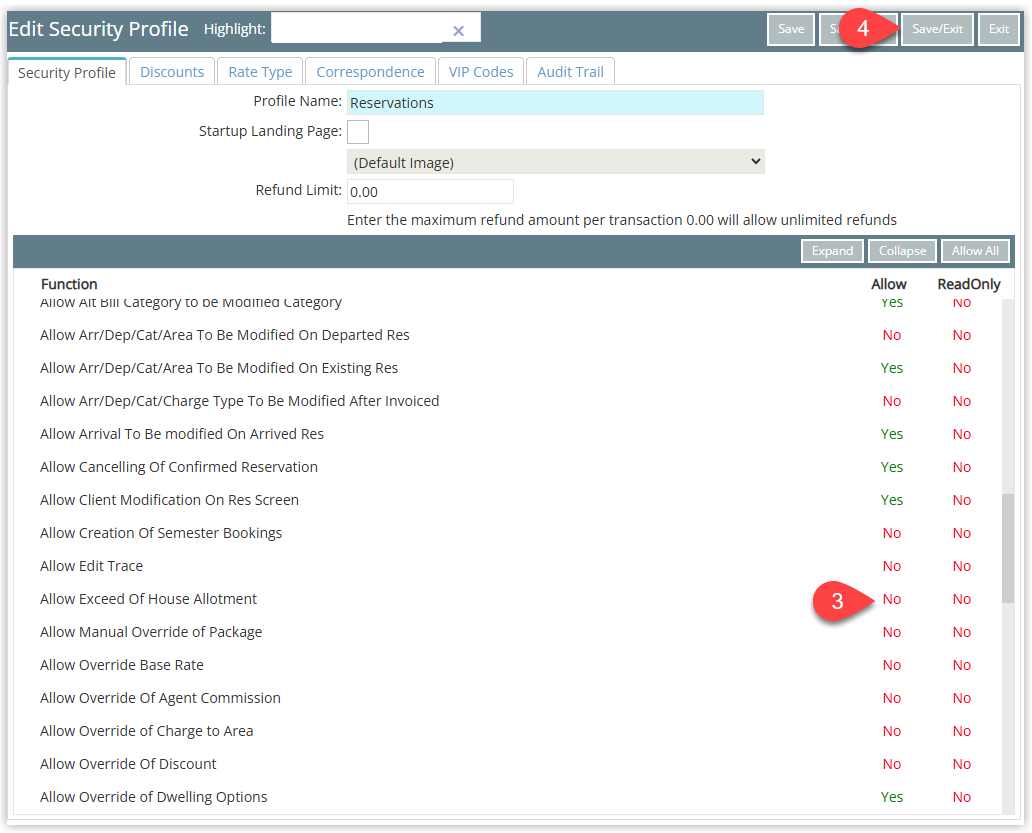Collapse all function groups
Screen dimensions: 1032x833
point(902,251)
